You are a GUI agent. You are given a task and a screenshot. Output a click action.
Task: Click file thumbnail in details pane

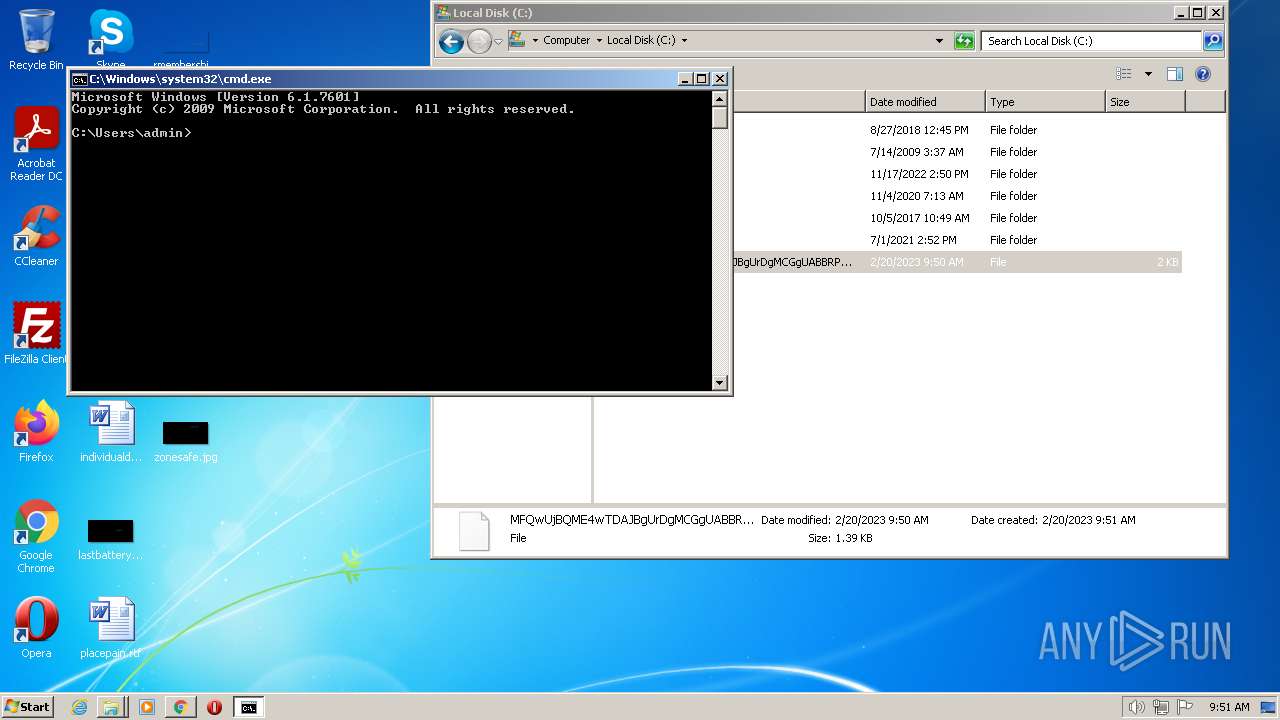click(x=474, y=531)
